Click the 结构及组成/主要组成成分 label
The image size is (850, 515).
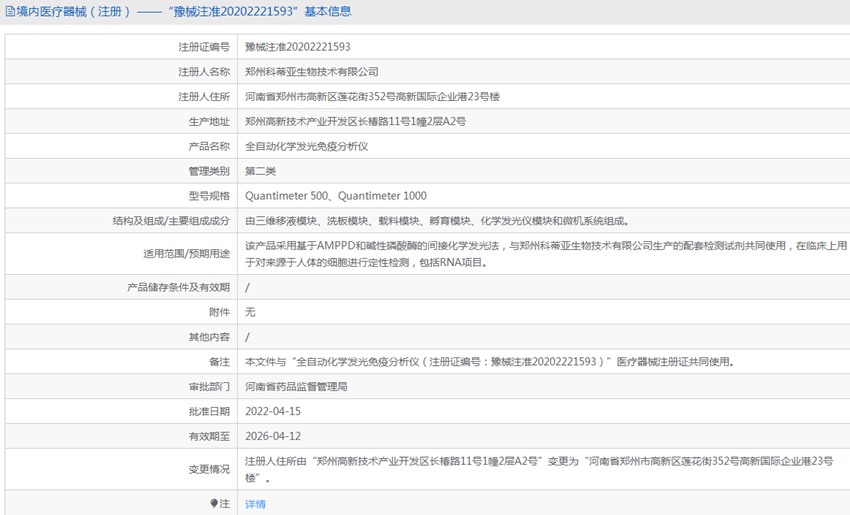click(171, 221)
